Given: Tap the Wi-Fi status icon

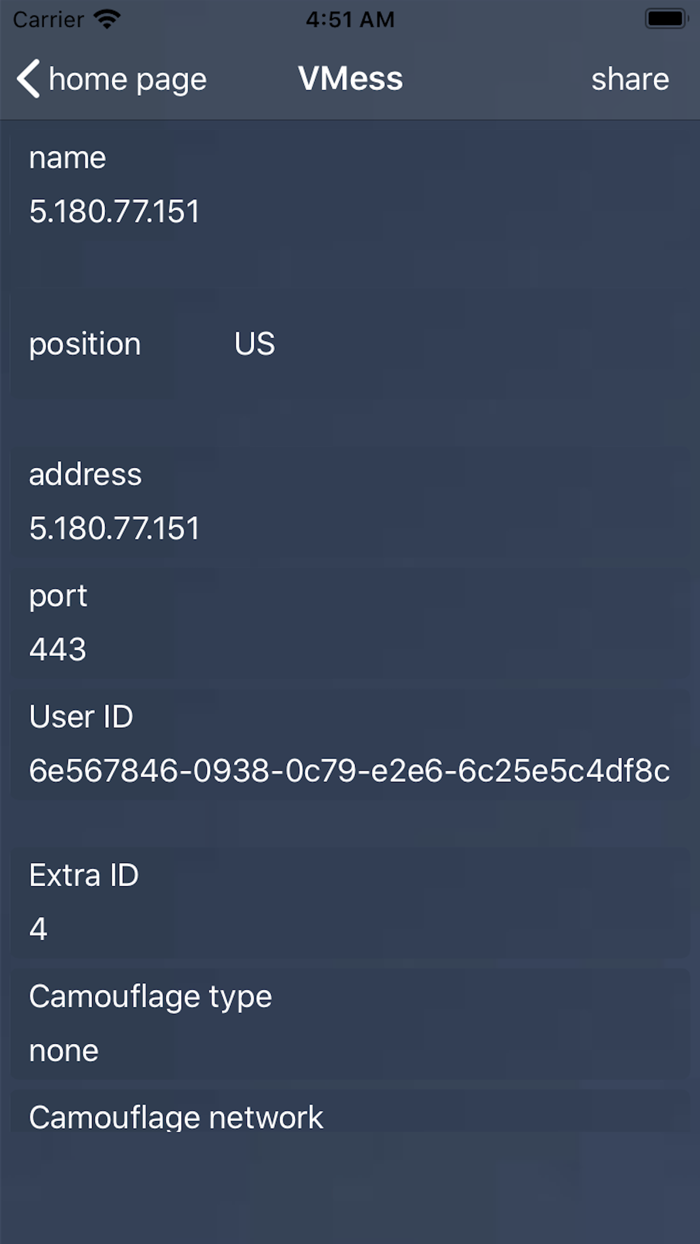Looking at the screenshot, I should (105, 19).
